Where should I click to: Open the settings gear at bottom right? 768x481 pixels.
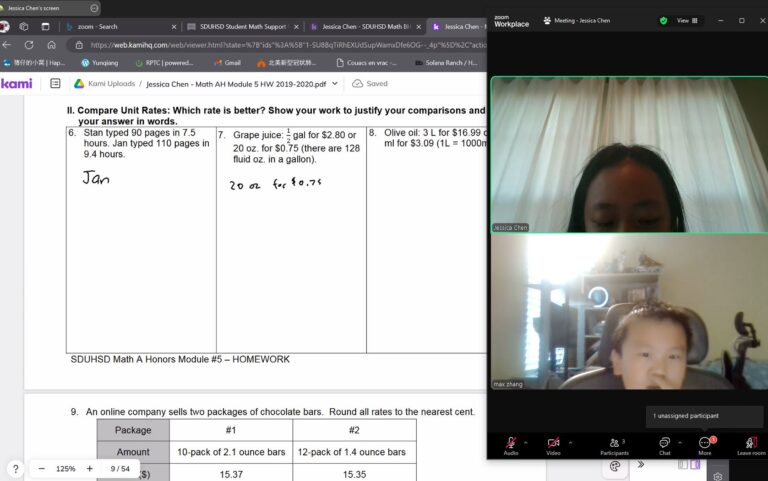coord(718,477)
